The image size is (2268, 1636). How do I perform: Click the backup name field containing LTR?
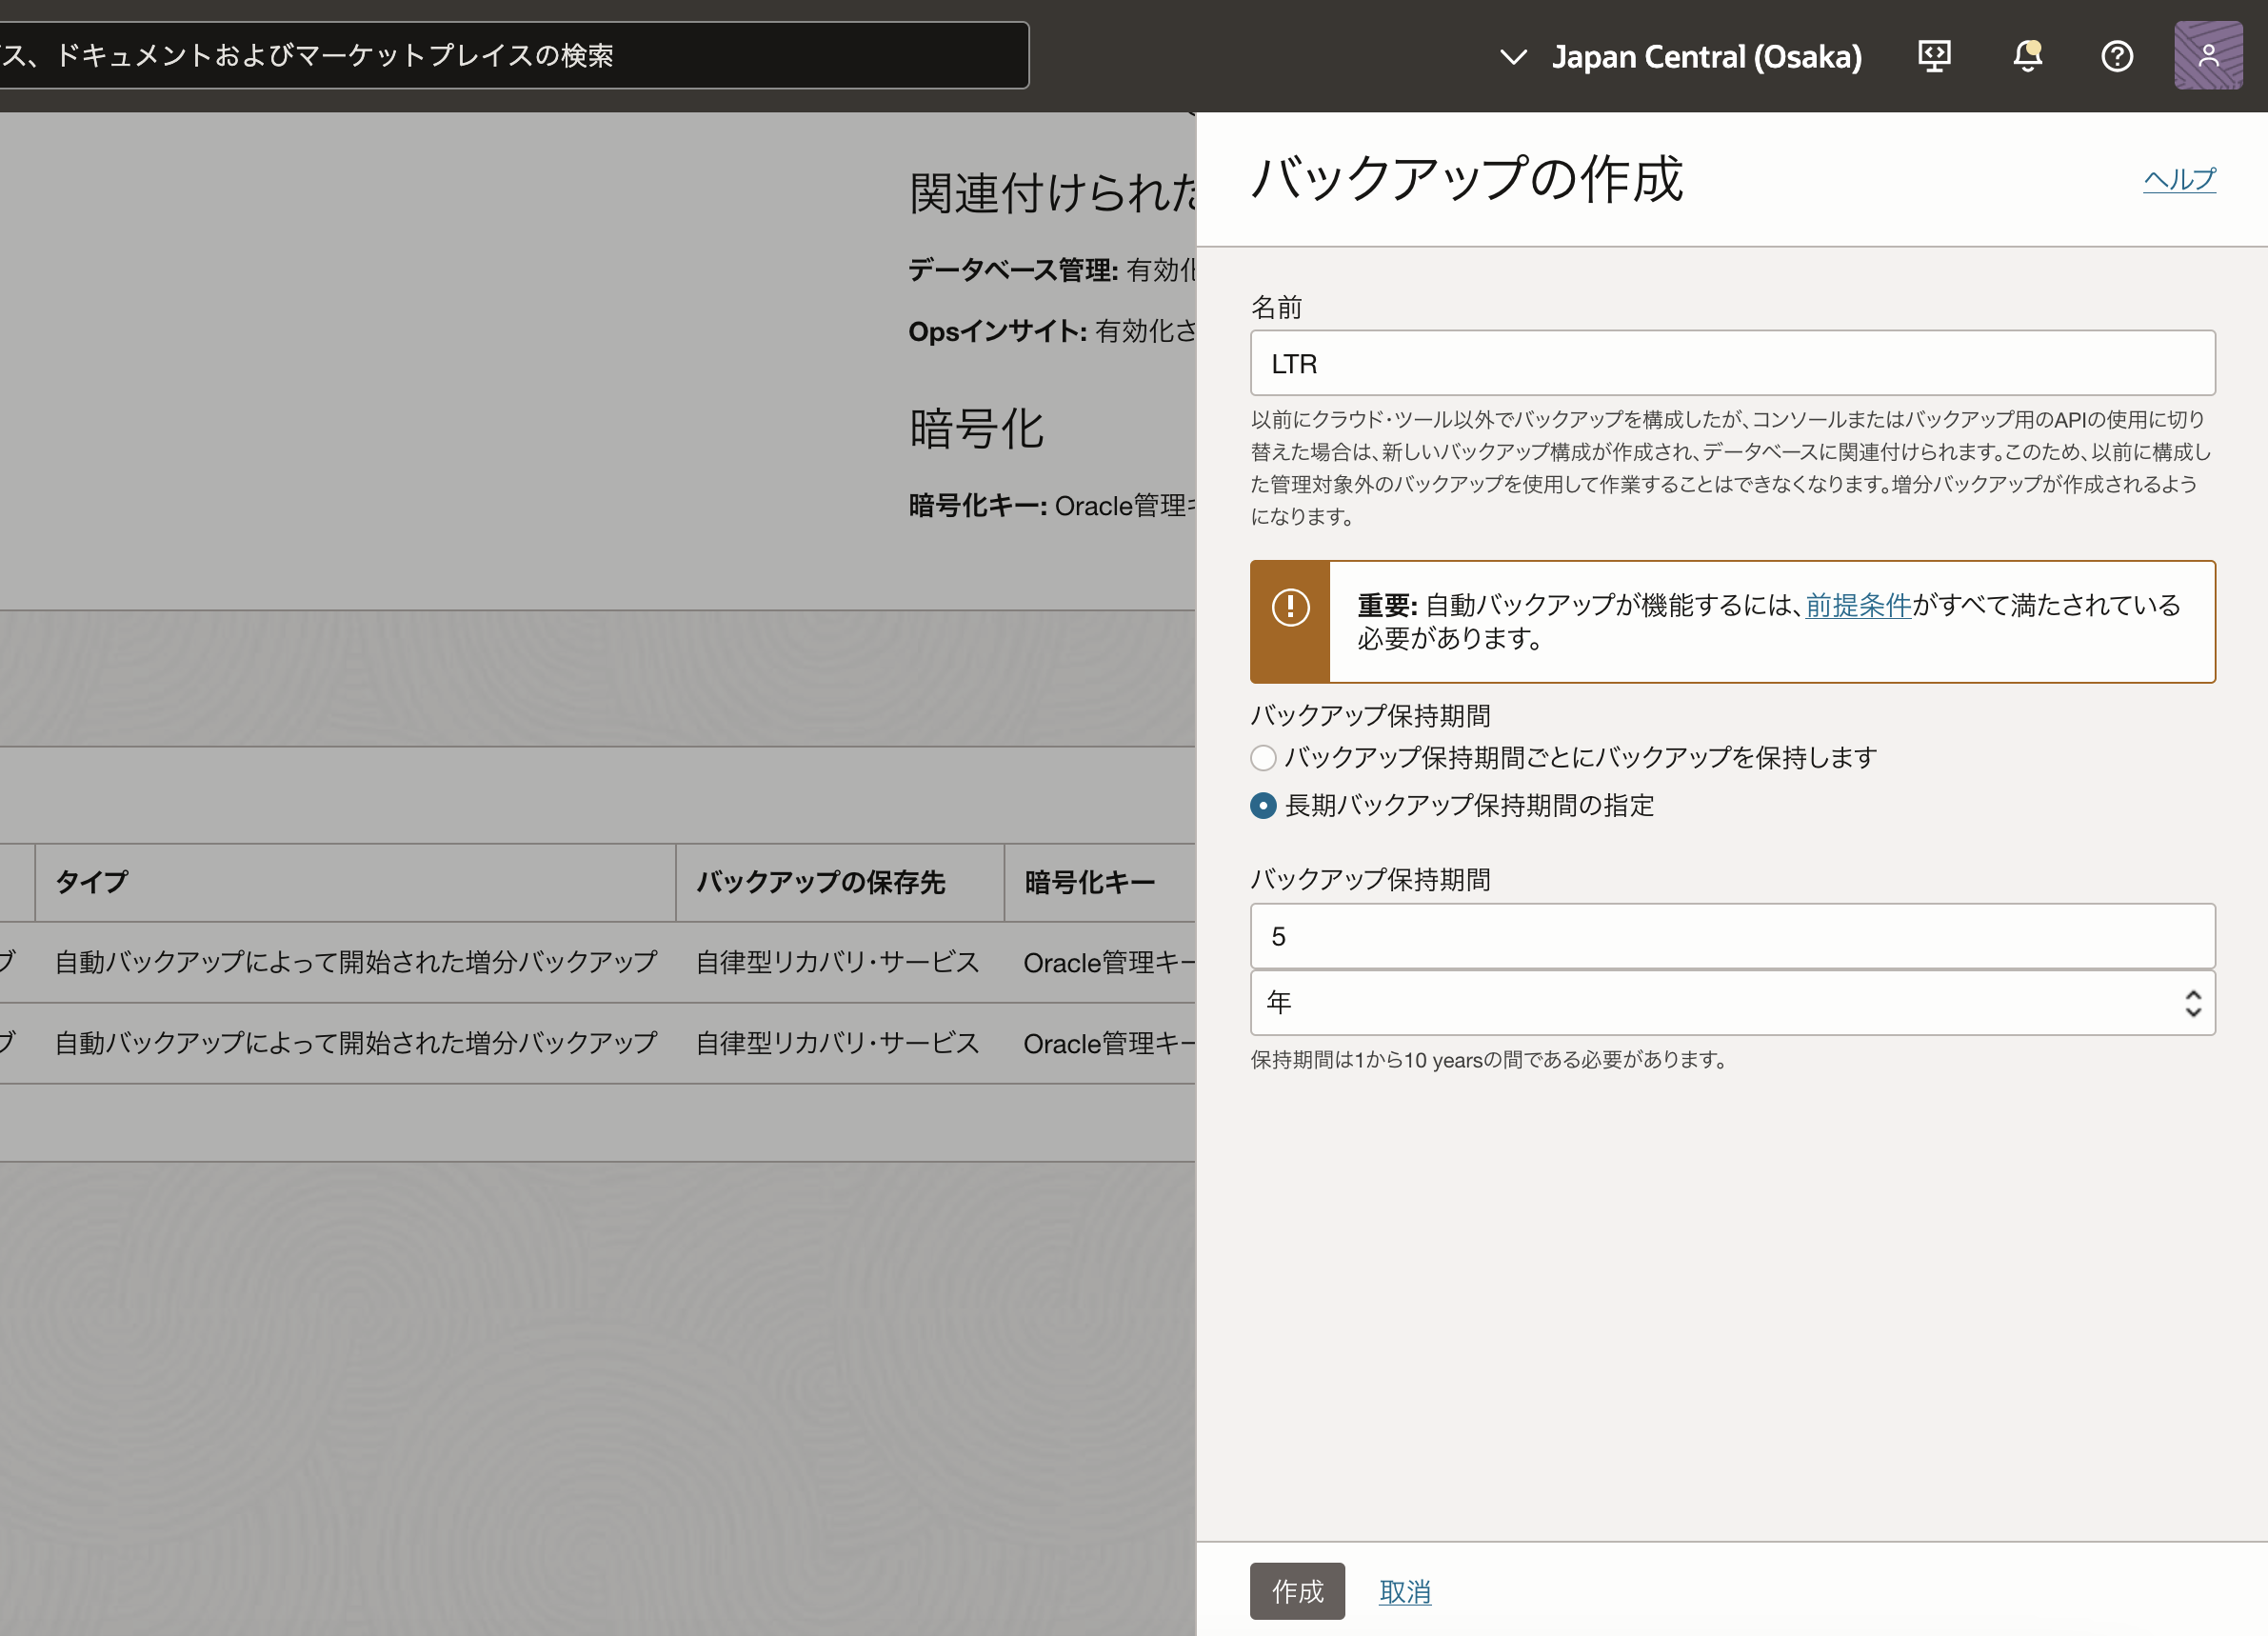click(1732, 364)
